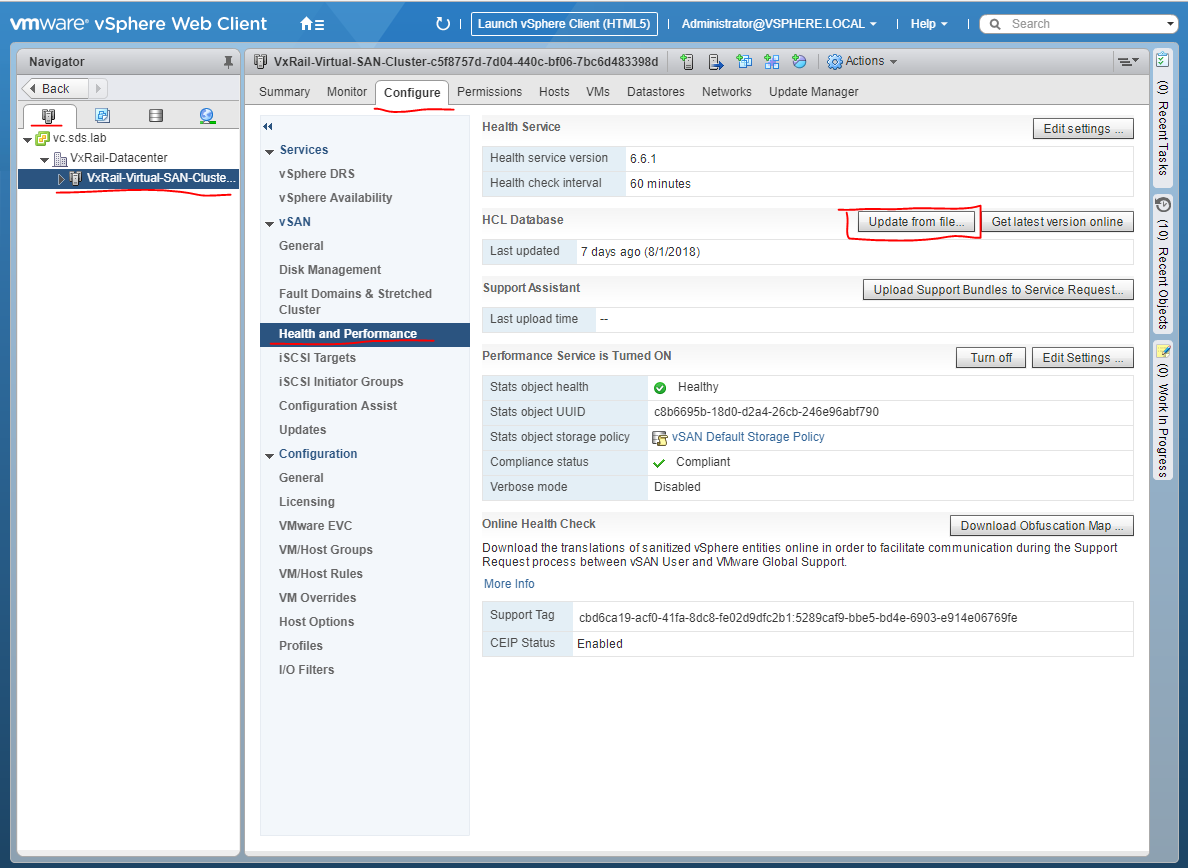The height and width of the screenshot is (868, 1188).
Task: Select vc.sds.lab in the tree
Action: [x=80, y=138]
